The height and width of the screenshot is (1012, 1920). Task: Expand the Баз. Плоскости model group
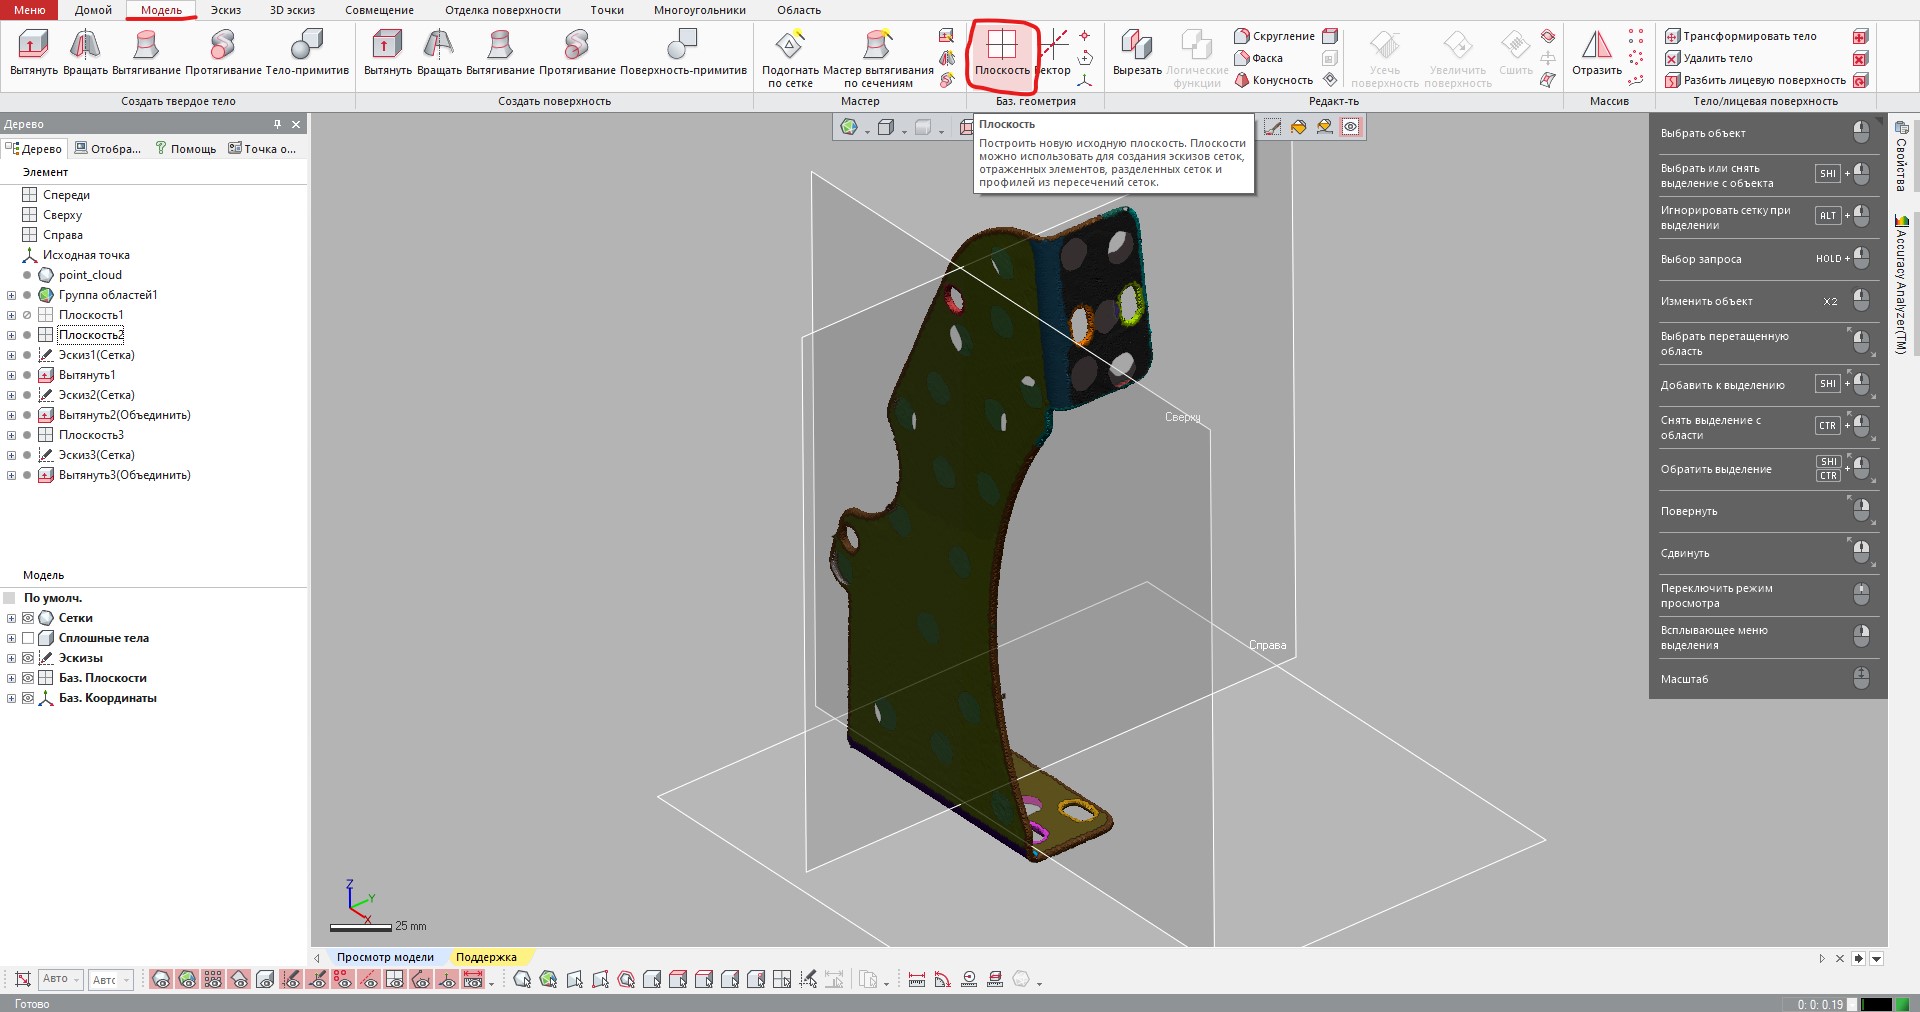11,678
